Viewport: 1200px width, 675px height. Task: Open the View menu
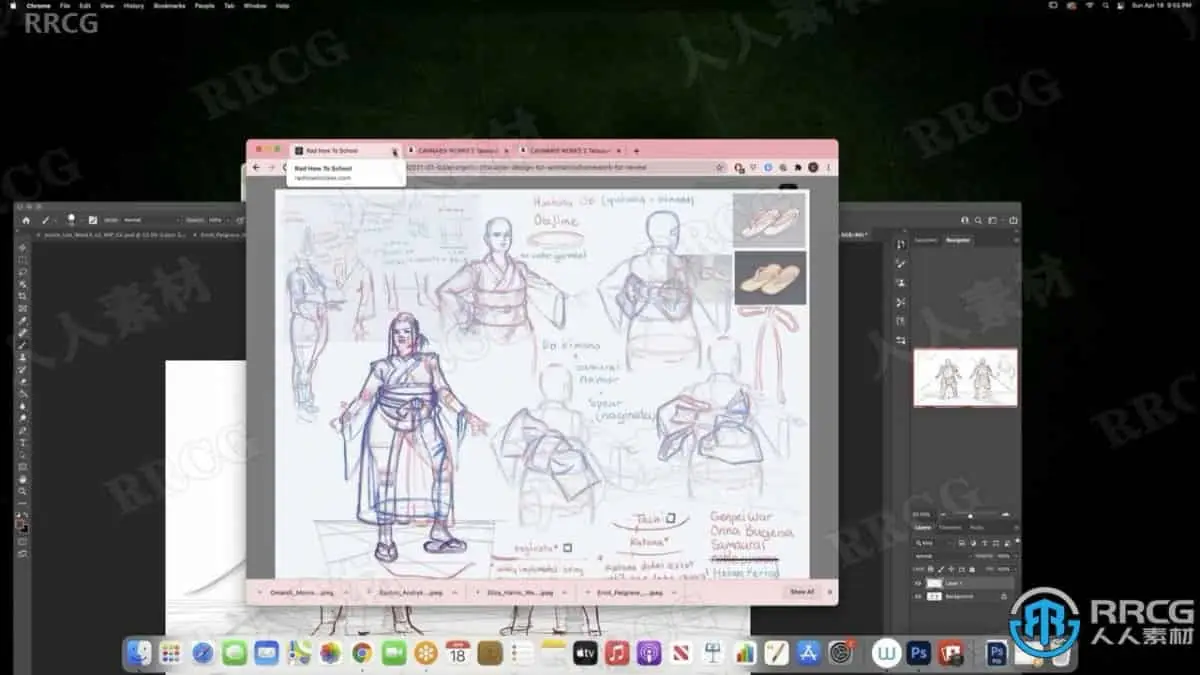(x=106, y=5)
